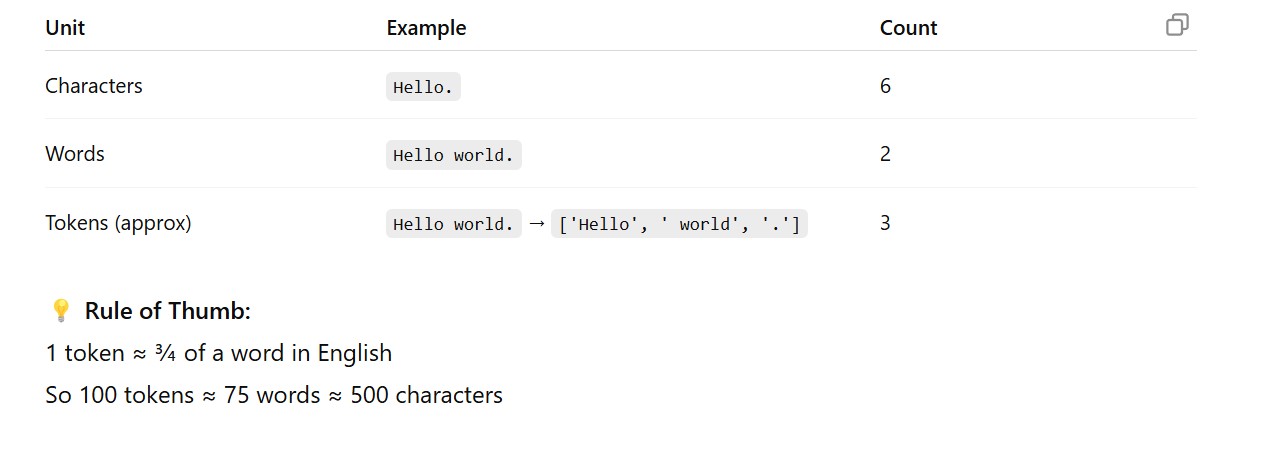
Task: Click the '1 token ≈ ¾ of a word' line
Action: click(x=219, y=353)
